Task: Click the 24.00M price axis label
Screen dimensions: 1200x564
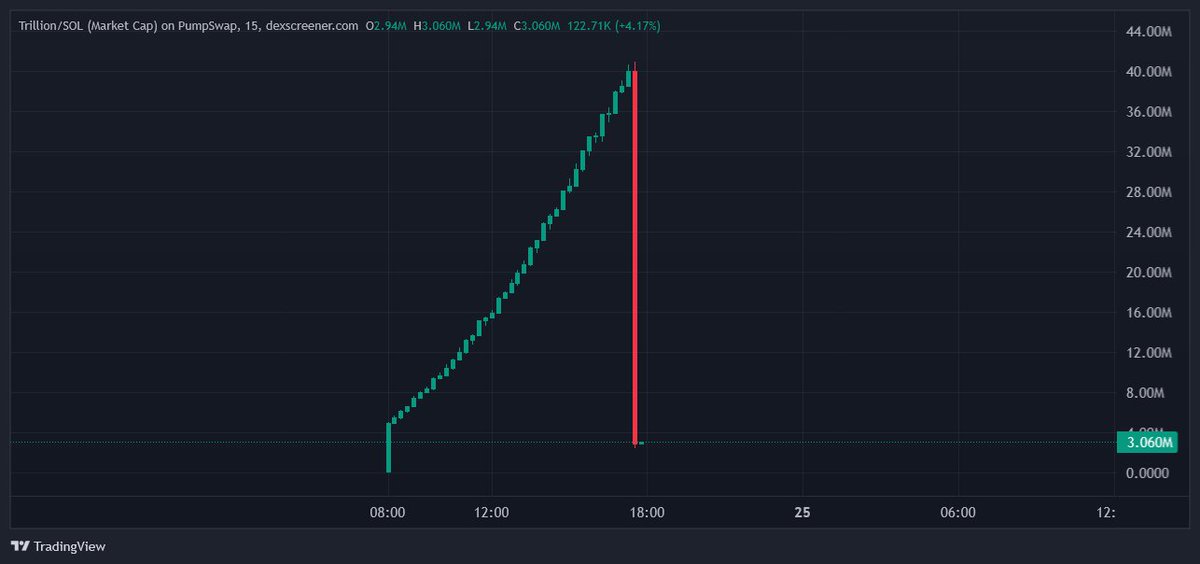Action: 1148,232
